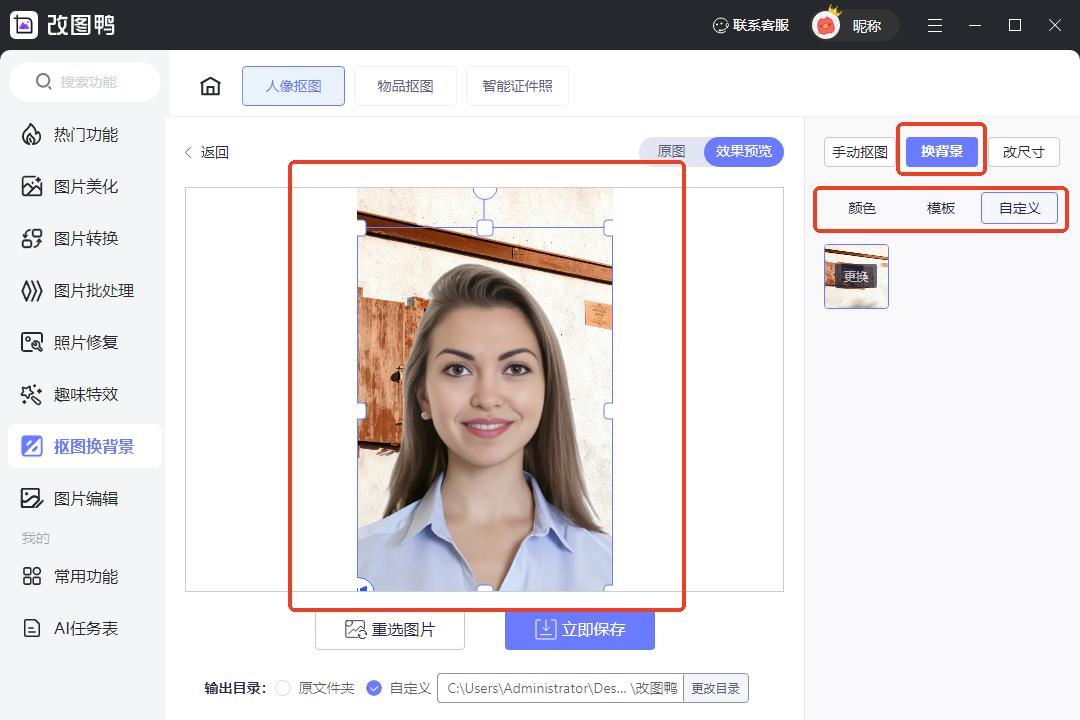The height and width of the screenshot is (720, 1080).
Task: Open the hamburger menu in title bar
Action: [x=934, y=26]
